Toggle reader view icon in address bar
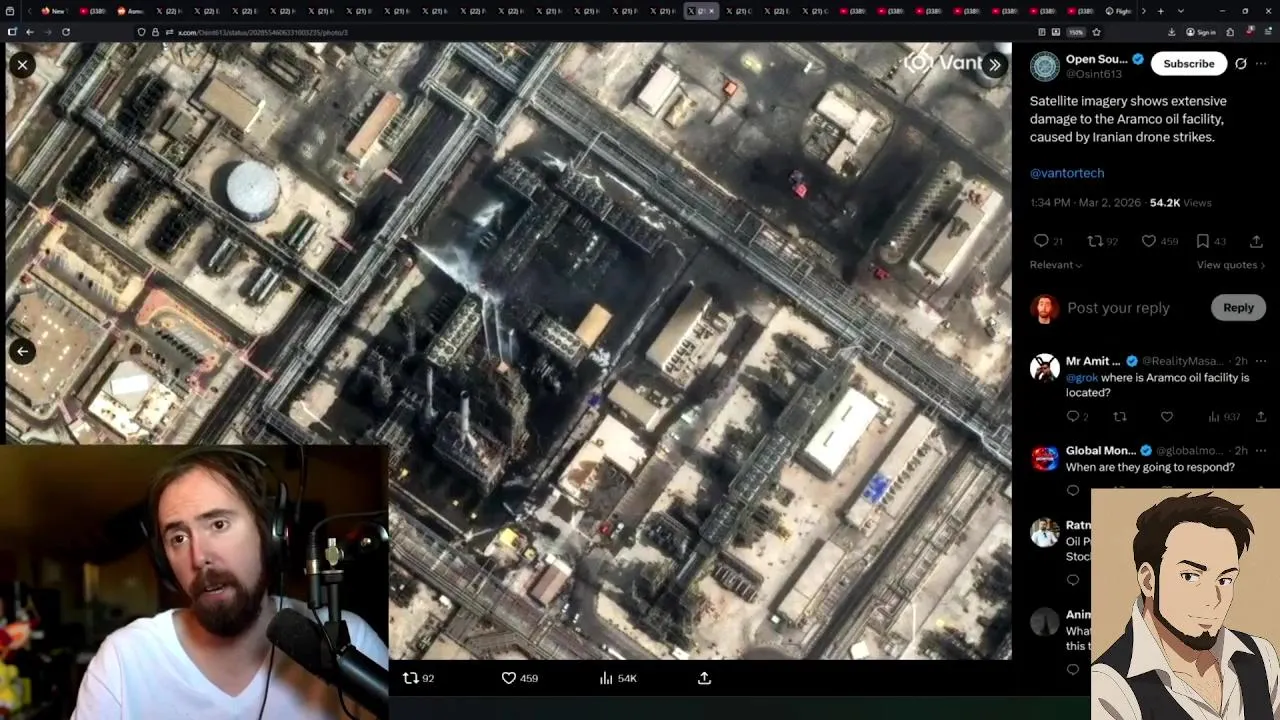1280x720 pixels. tap(1040, 32)
